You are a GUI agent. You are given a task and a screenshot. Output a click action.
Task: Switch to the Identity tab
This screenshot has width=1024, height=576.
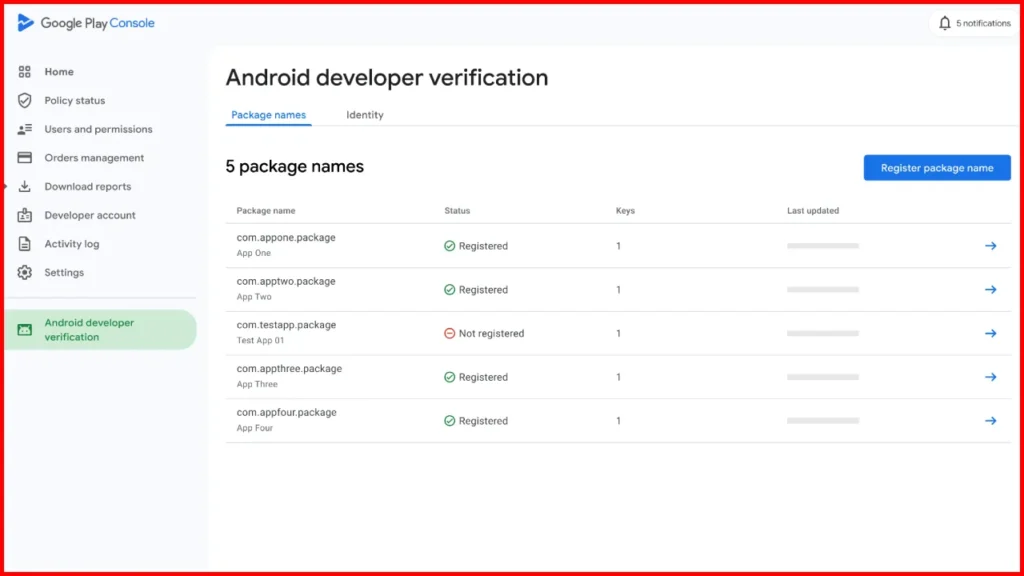click(364, 115)
